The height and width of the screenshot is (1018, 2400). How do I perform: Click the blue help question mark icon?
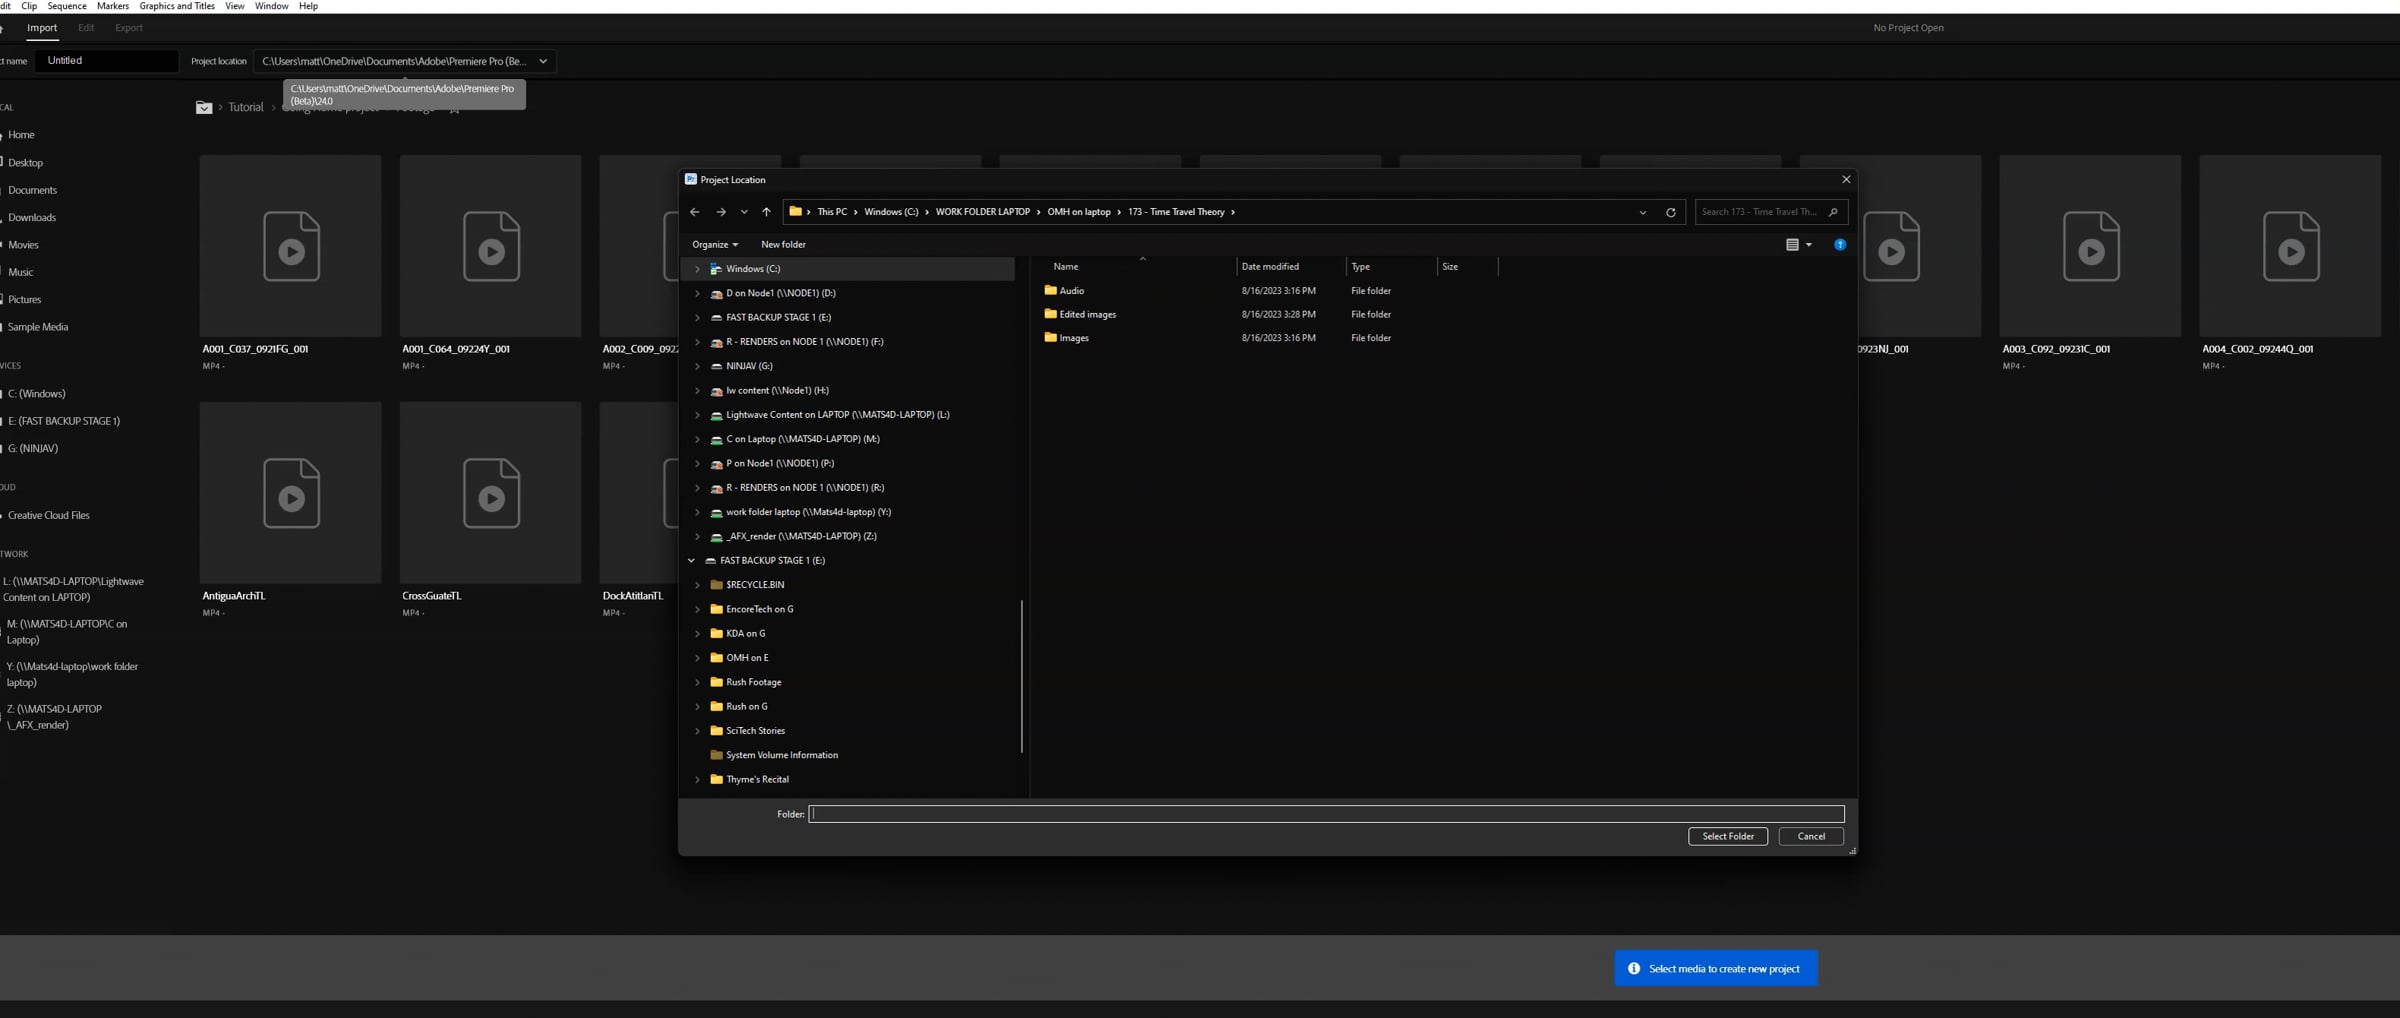tap(1839, 244)
